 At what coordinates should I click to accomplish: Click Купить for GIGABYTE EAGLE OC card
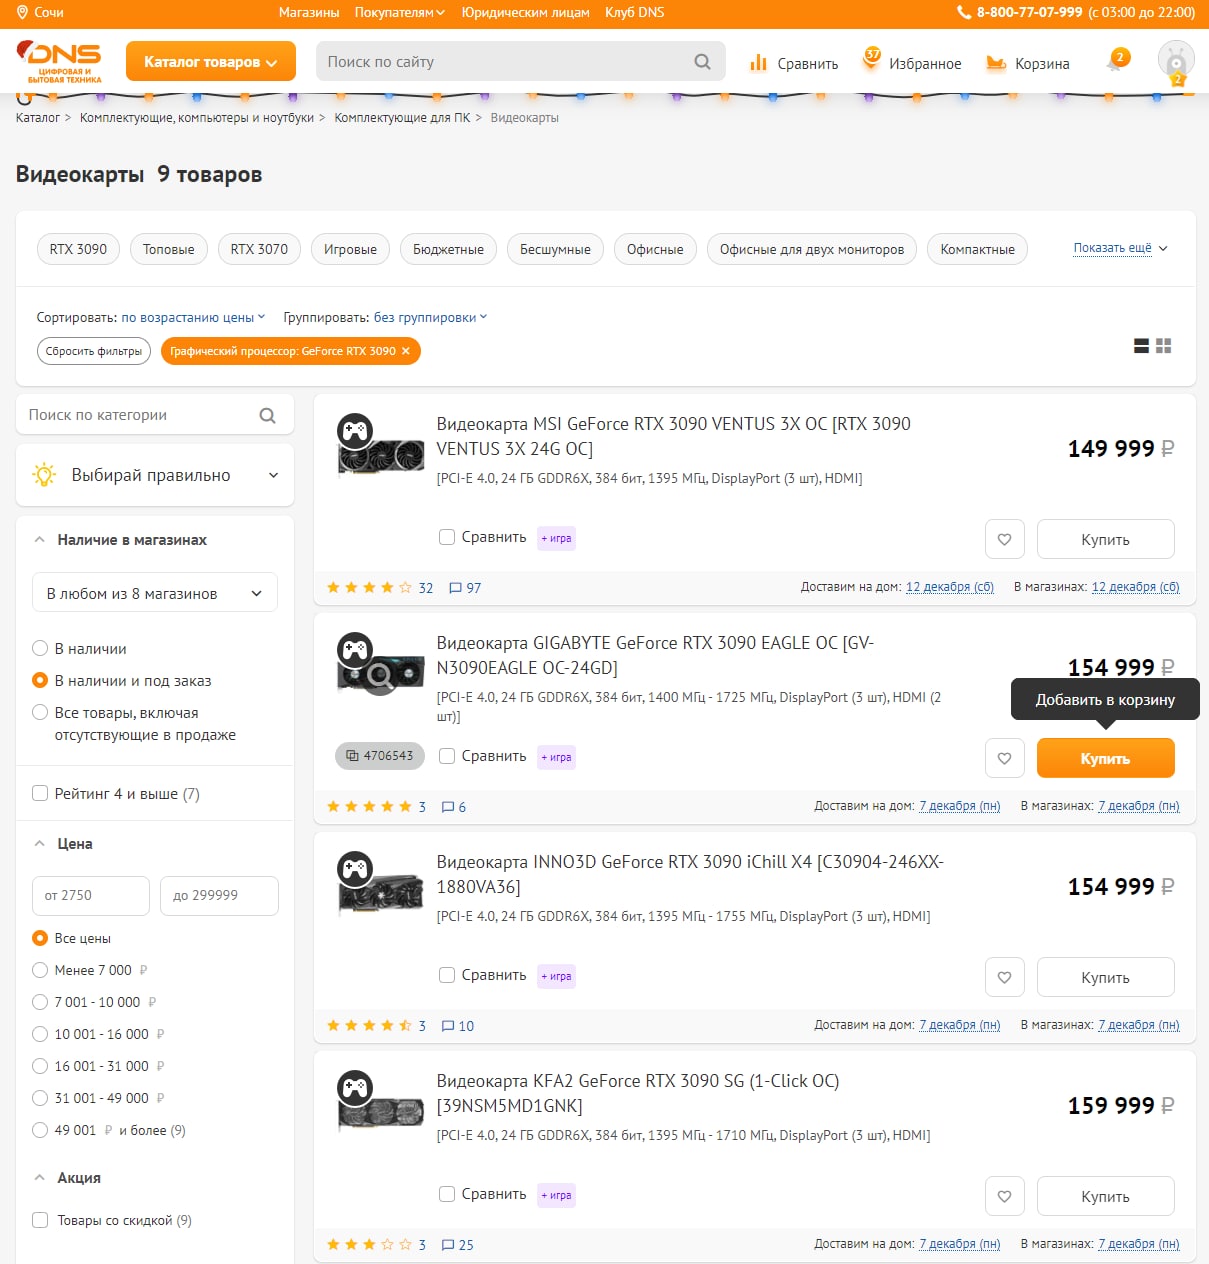pos(1105,758)
